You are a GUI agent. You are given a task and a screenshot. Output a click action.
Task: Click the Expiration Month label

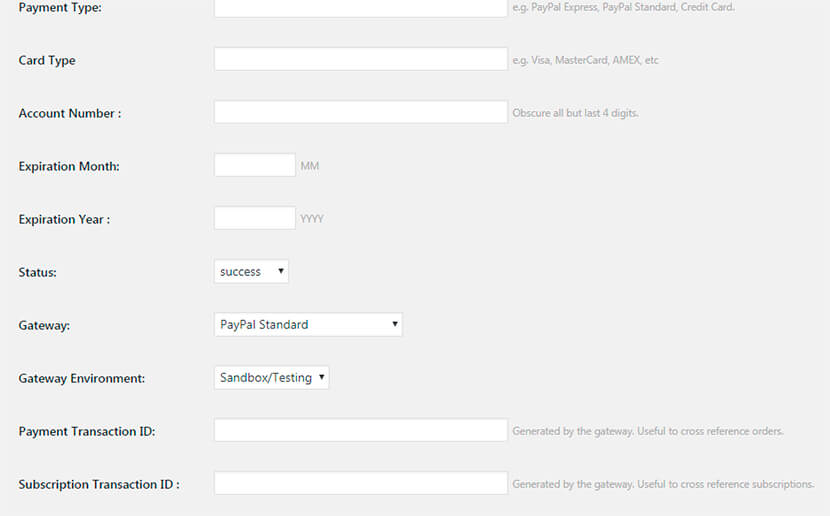[x=69, y=167]
